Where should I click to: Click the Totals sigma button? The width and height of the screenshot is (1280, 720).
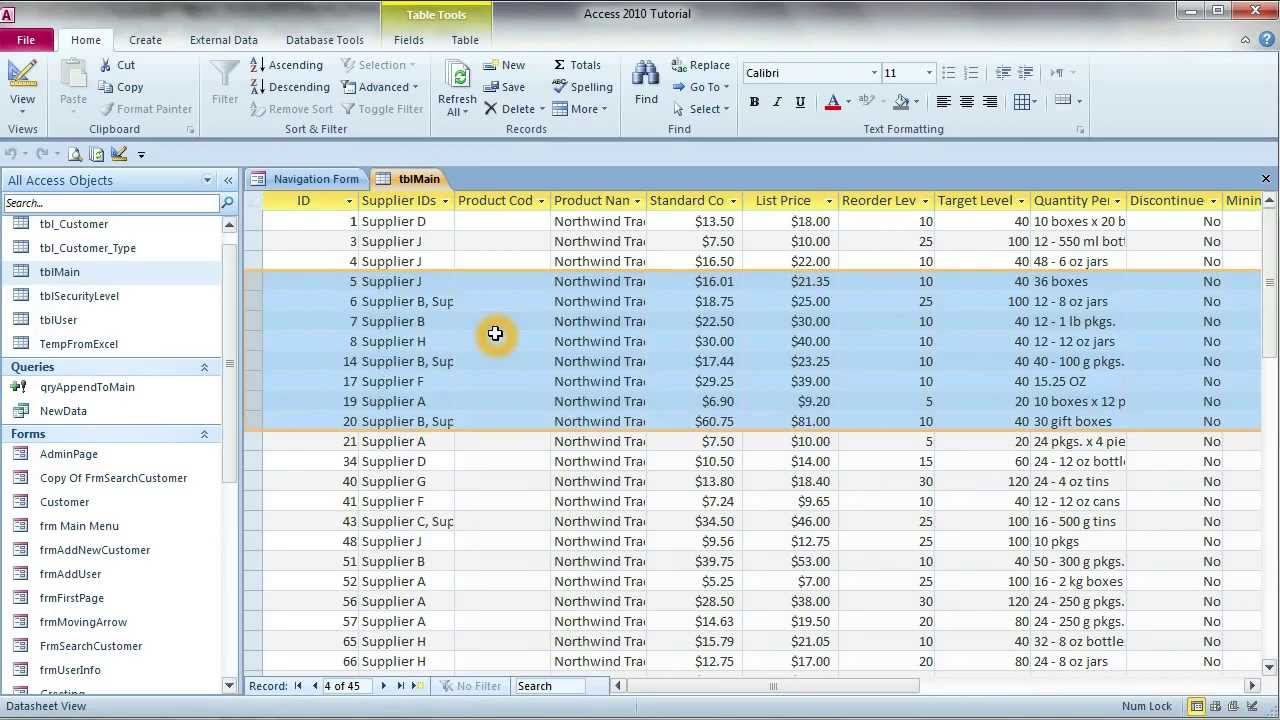(577, 65)
